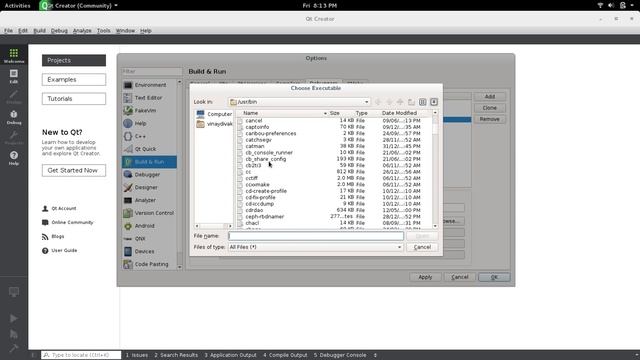Click the file list vertical scrollbar
Viewport: 640px width, 360px height.
click(435, 169)
